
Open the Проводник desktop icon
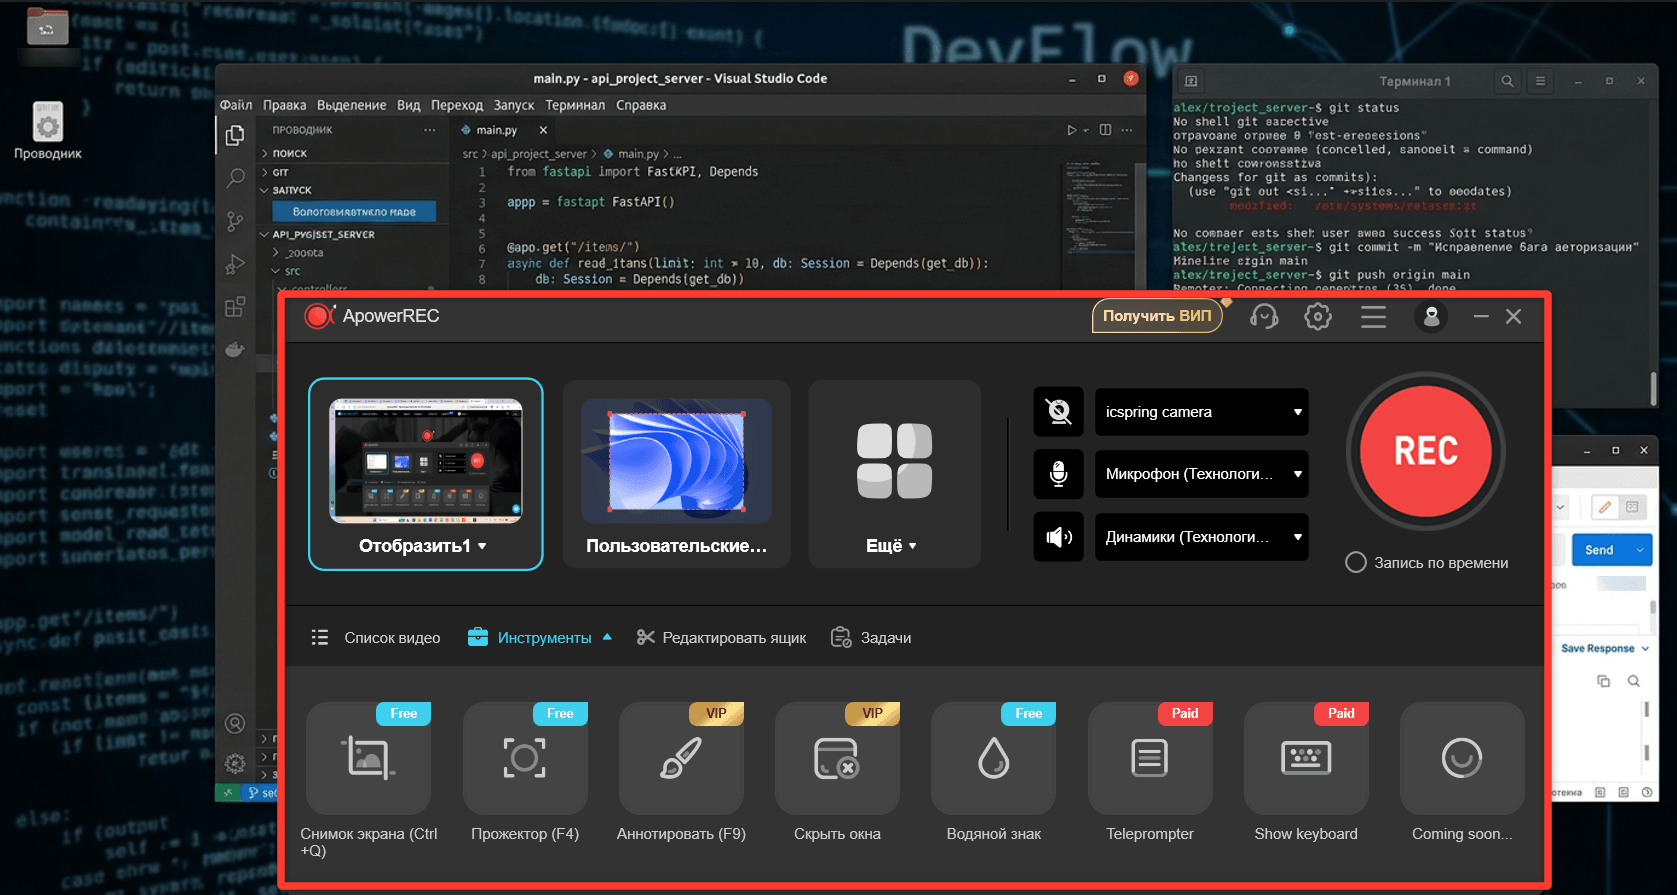[x=48, y=131]
